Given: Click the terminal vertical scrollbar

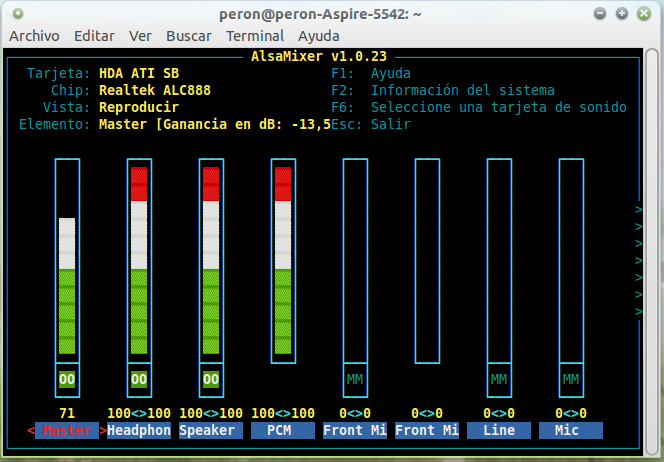Looking at the screenshot, I should click(651, 253).
